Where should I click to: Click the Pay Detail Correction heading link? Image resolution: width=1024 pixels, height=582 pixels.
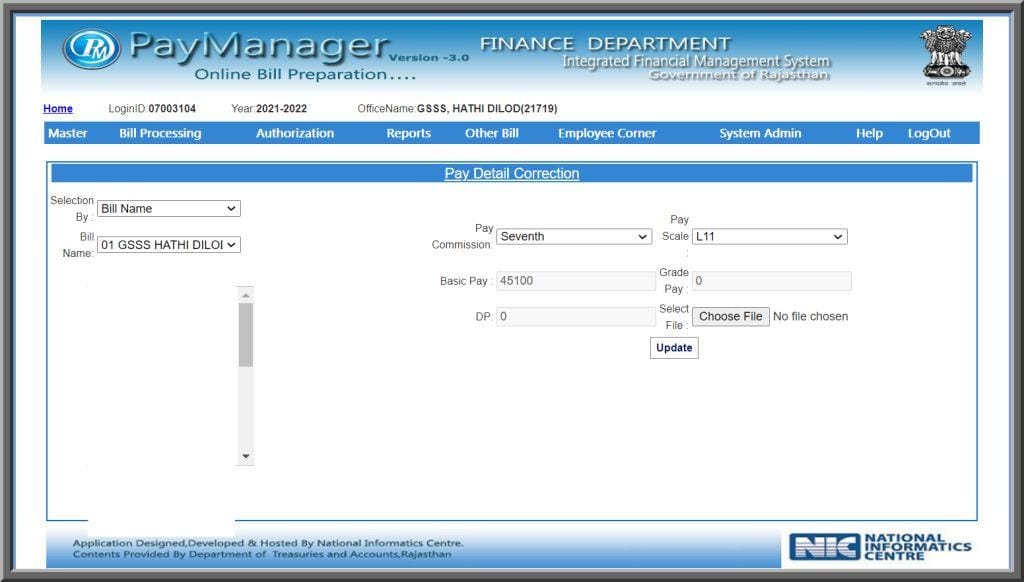pos(511,174)
